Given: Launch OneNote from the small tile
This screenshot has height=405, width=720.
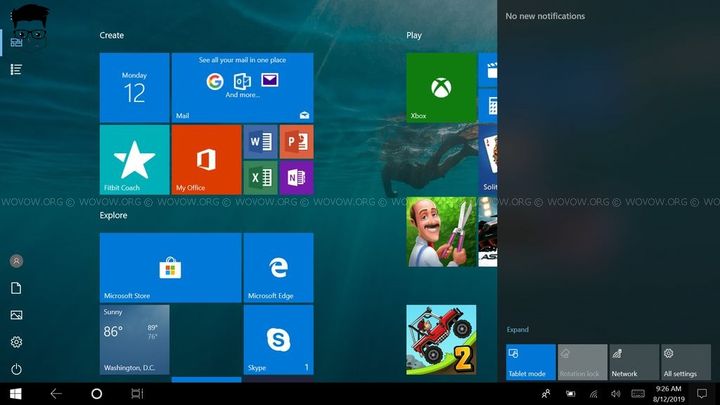Looking at the screenshot, I should coord(297,177).
